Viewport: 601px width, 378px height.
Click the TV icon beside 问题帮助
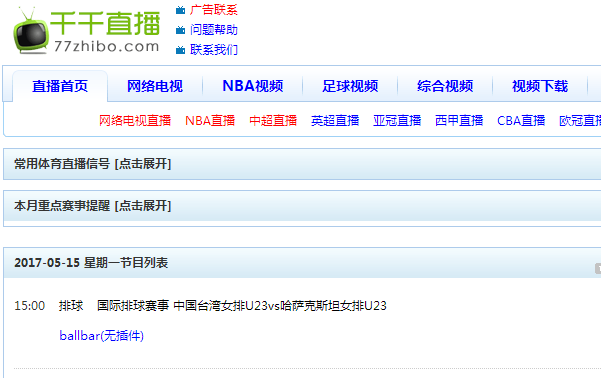[x=180, y=30]
